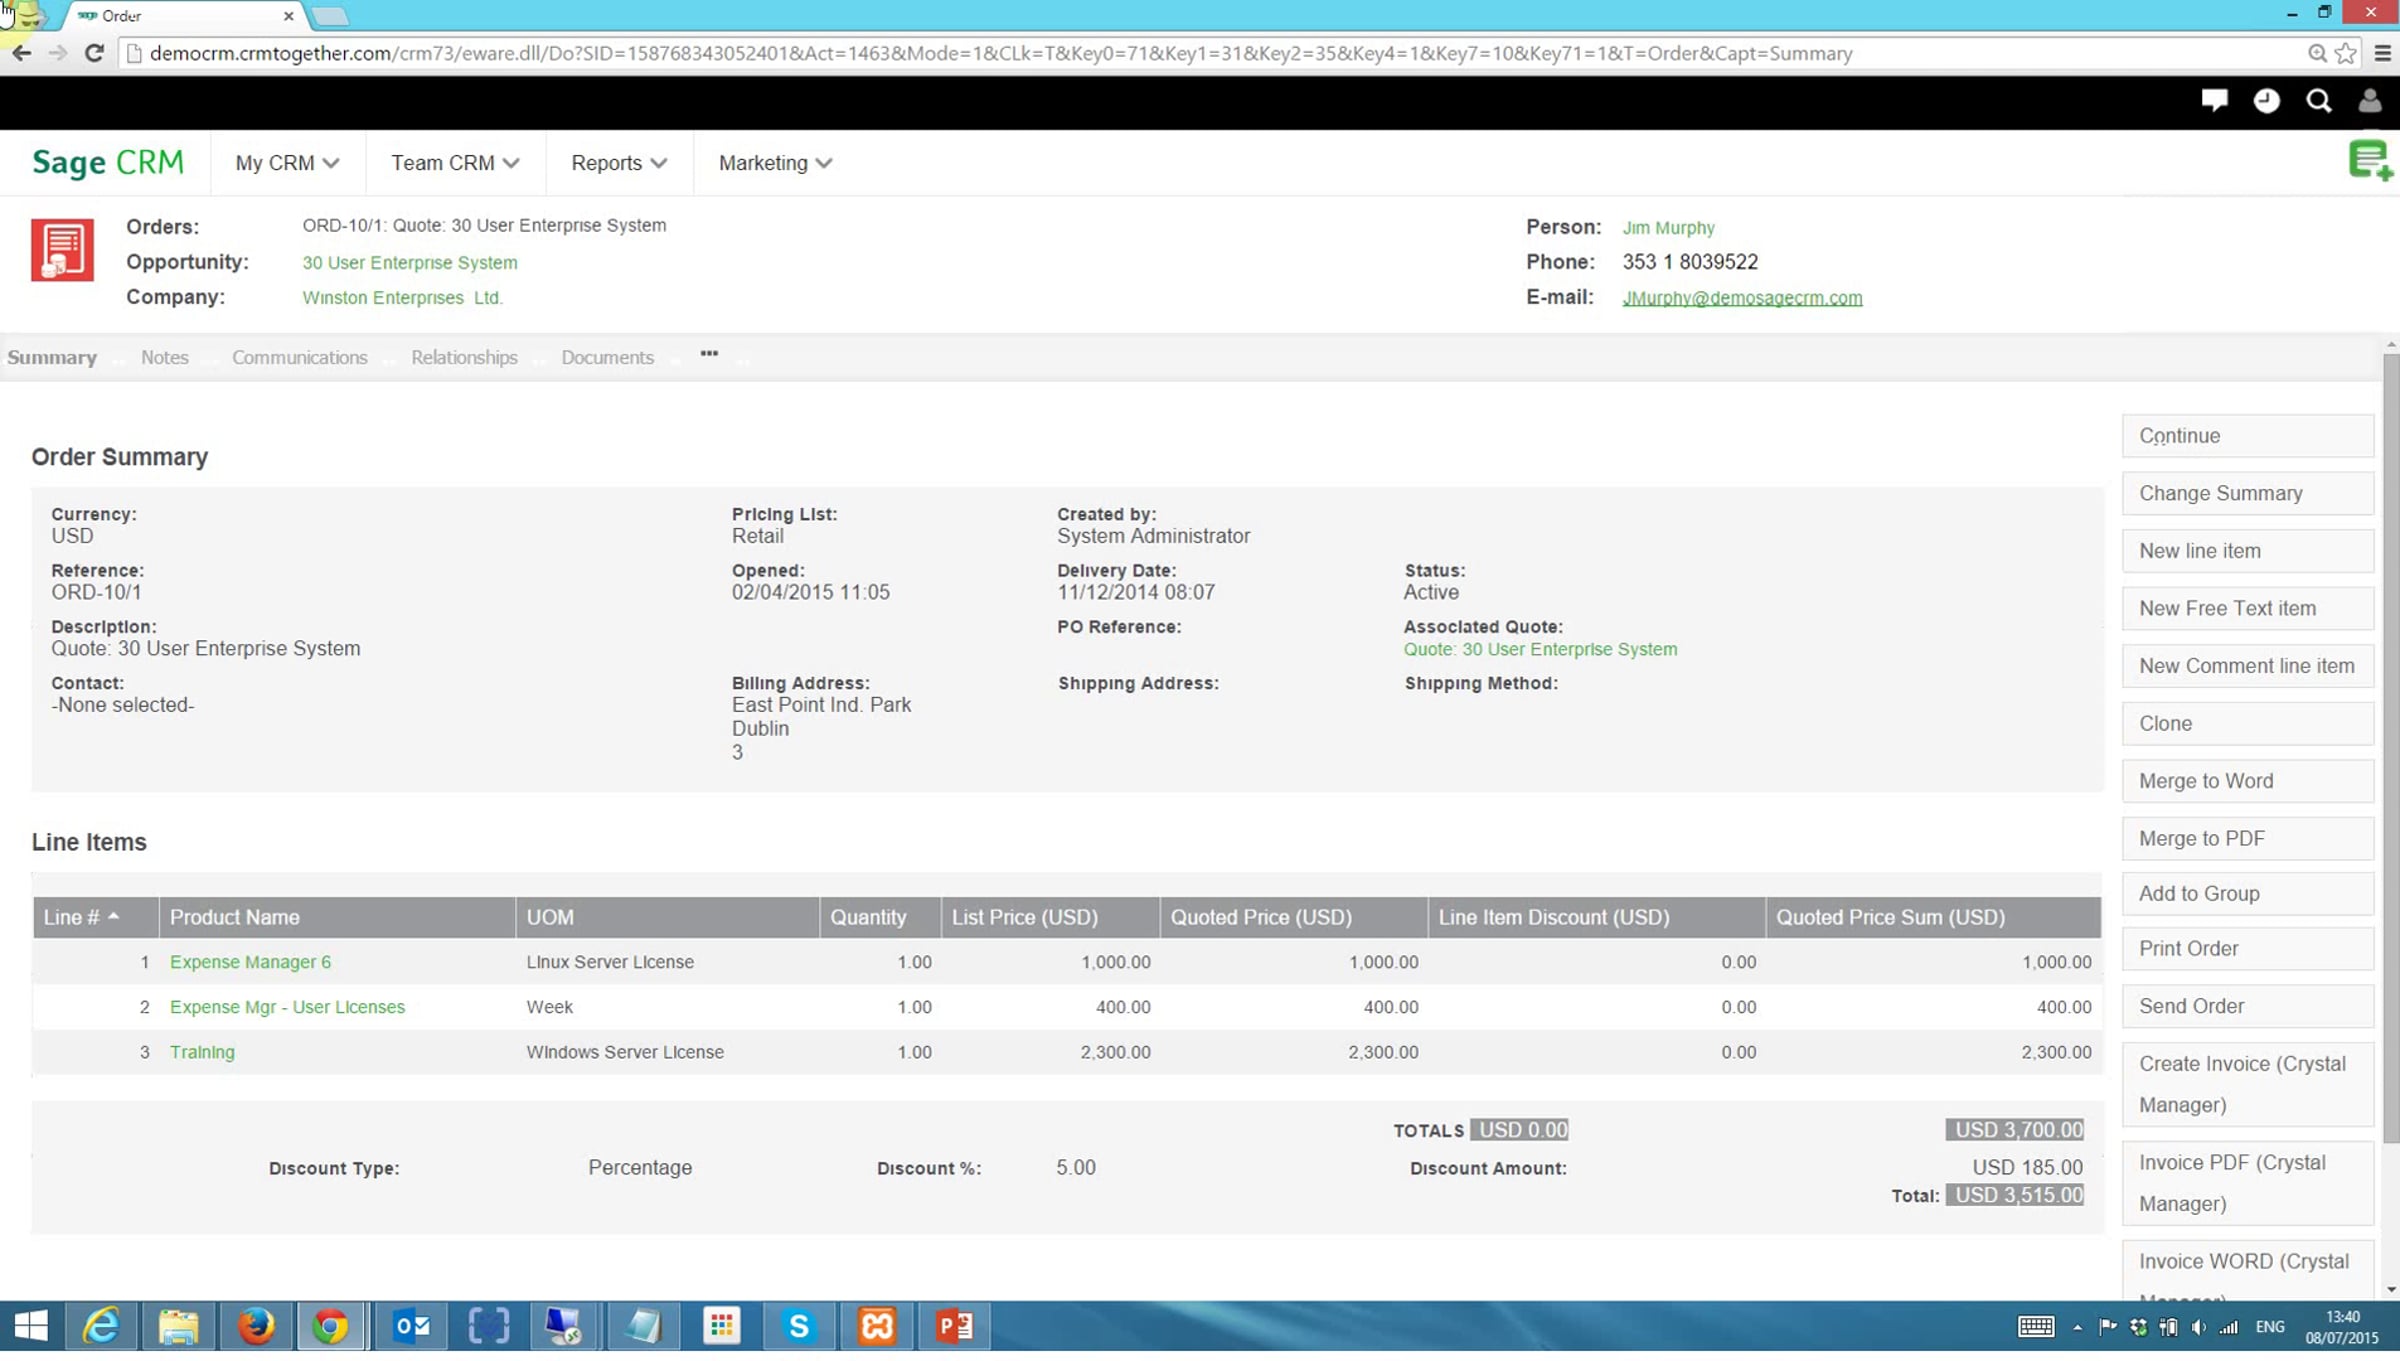Open the 30 User Enterprise System opportunity link
2400x1361 pixels.
coord(410,262)
